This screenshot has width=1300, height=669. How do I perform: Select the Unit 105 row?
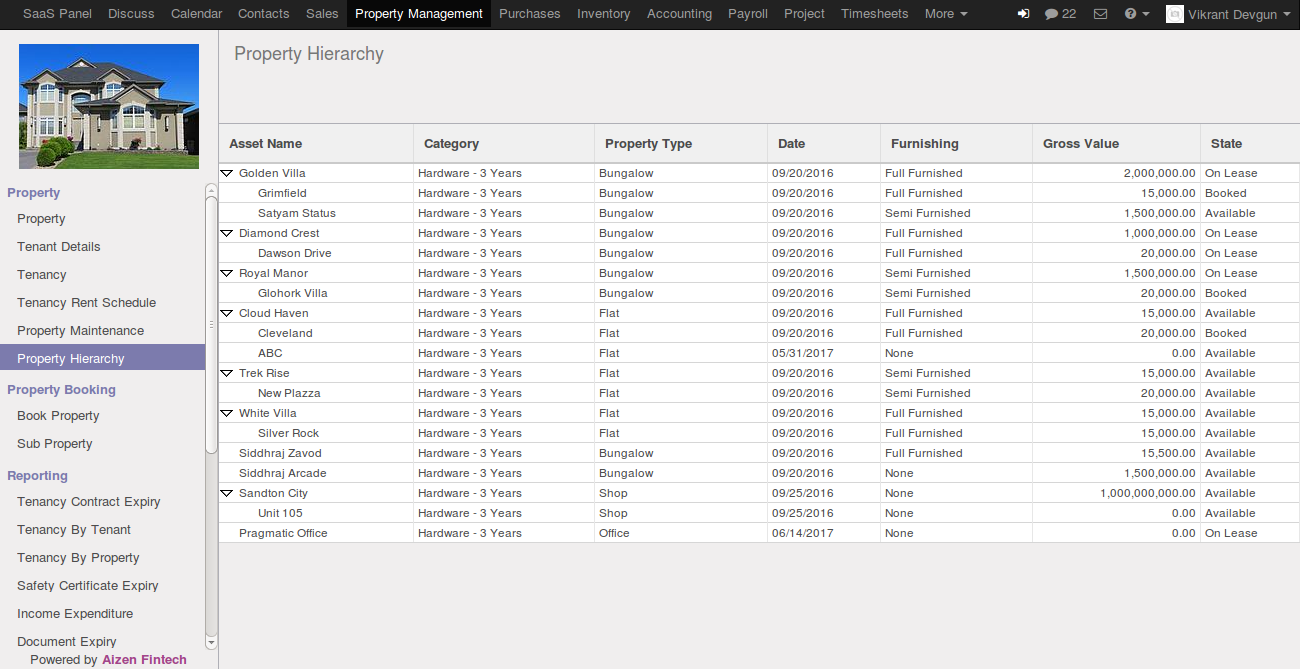(759, 513)
